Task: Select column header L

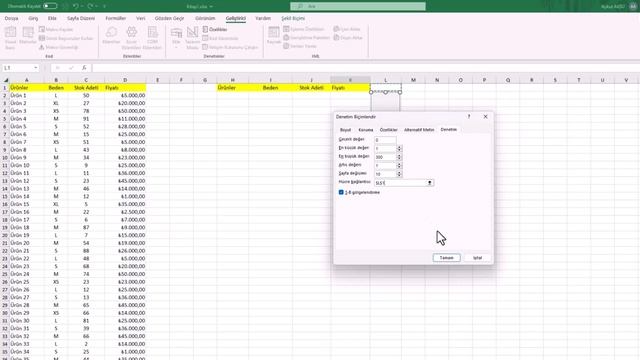Action: point(385,80)
